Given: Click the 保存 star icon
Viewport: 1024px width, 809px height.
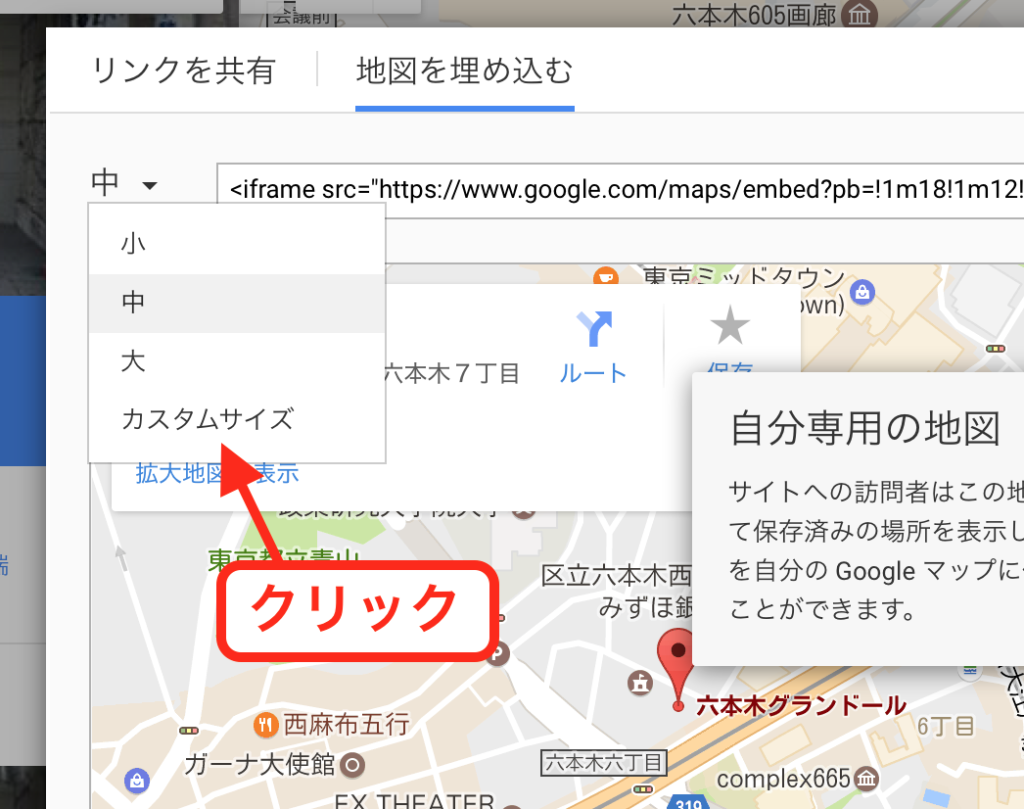Looking at the screenshot, I should point(729,327).
